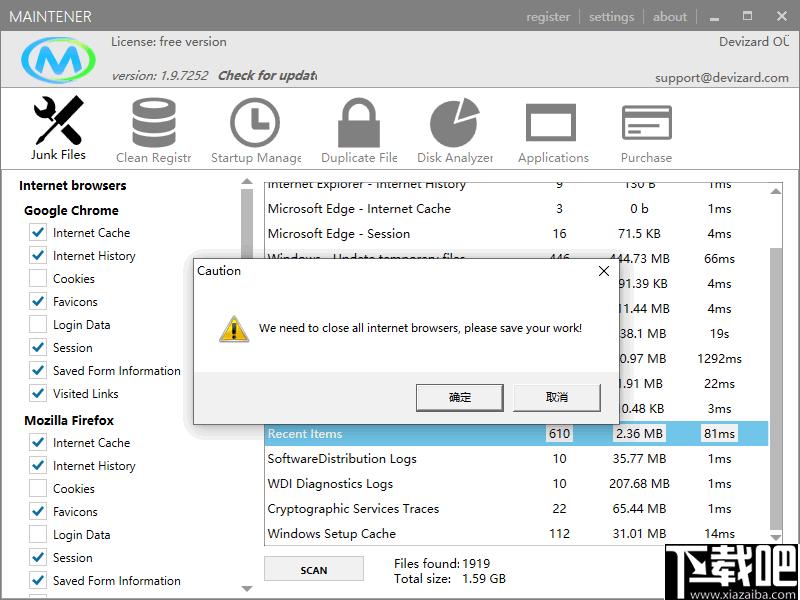Click up arrow of left panel scrollbar
800x600 pixels.
click(247, 181)
